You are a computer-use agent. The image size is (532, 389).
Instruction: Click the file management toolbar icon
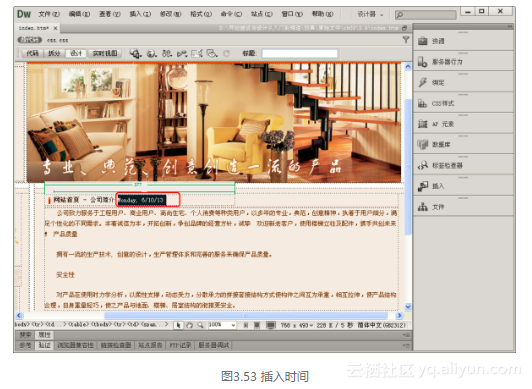(x=135, y=54)
